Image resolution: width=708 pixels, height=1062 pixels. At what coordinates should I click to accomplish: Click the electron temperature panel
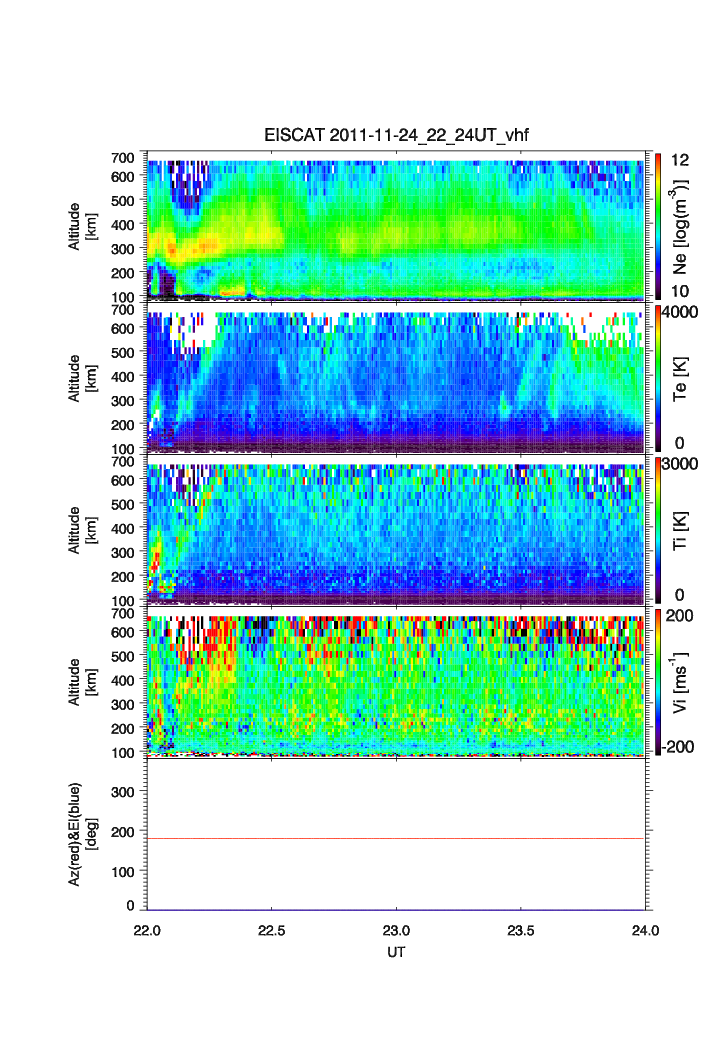click(396, 379)
